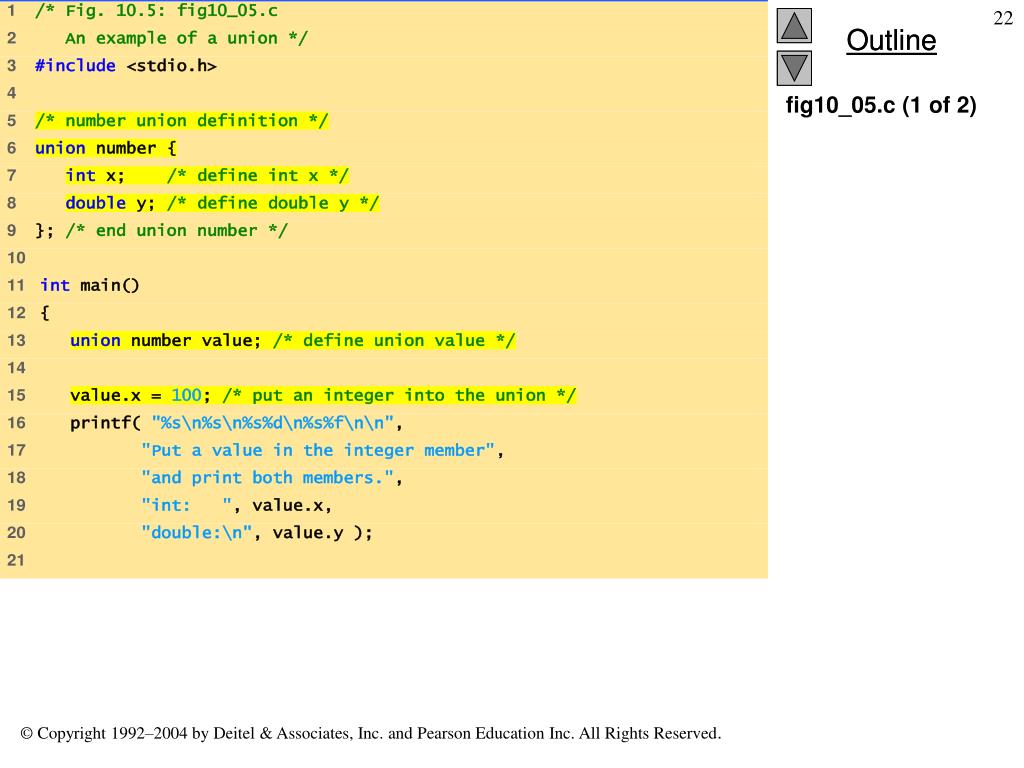Click the 'int main()' line
This screenshot has height=768, width=1024.
(x=89, y=285)
